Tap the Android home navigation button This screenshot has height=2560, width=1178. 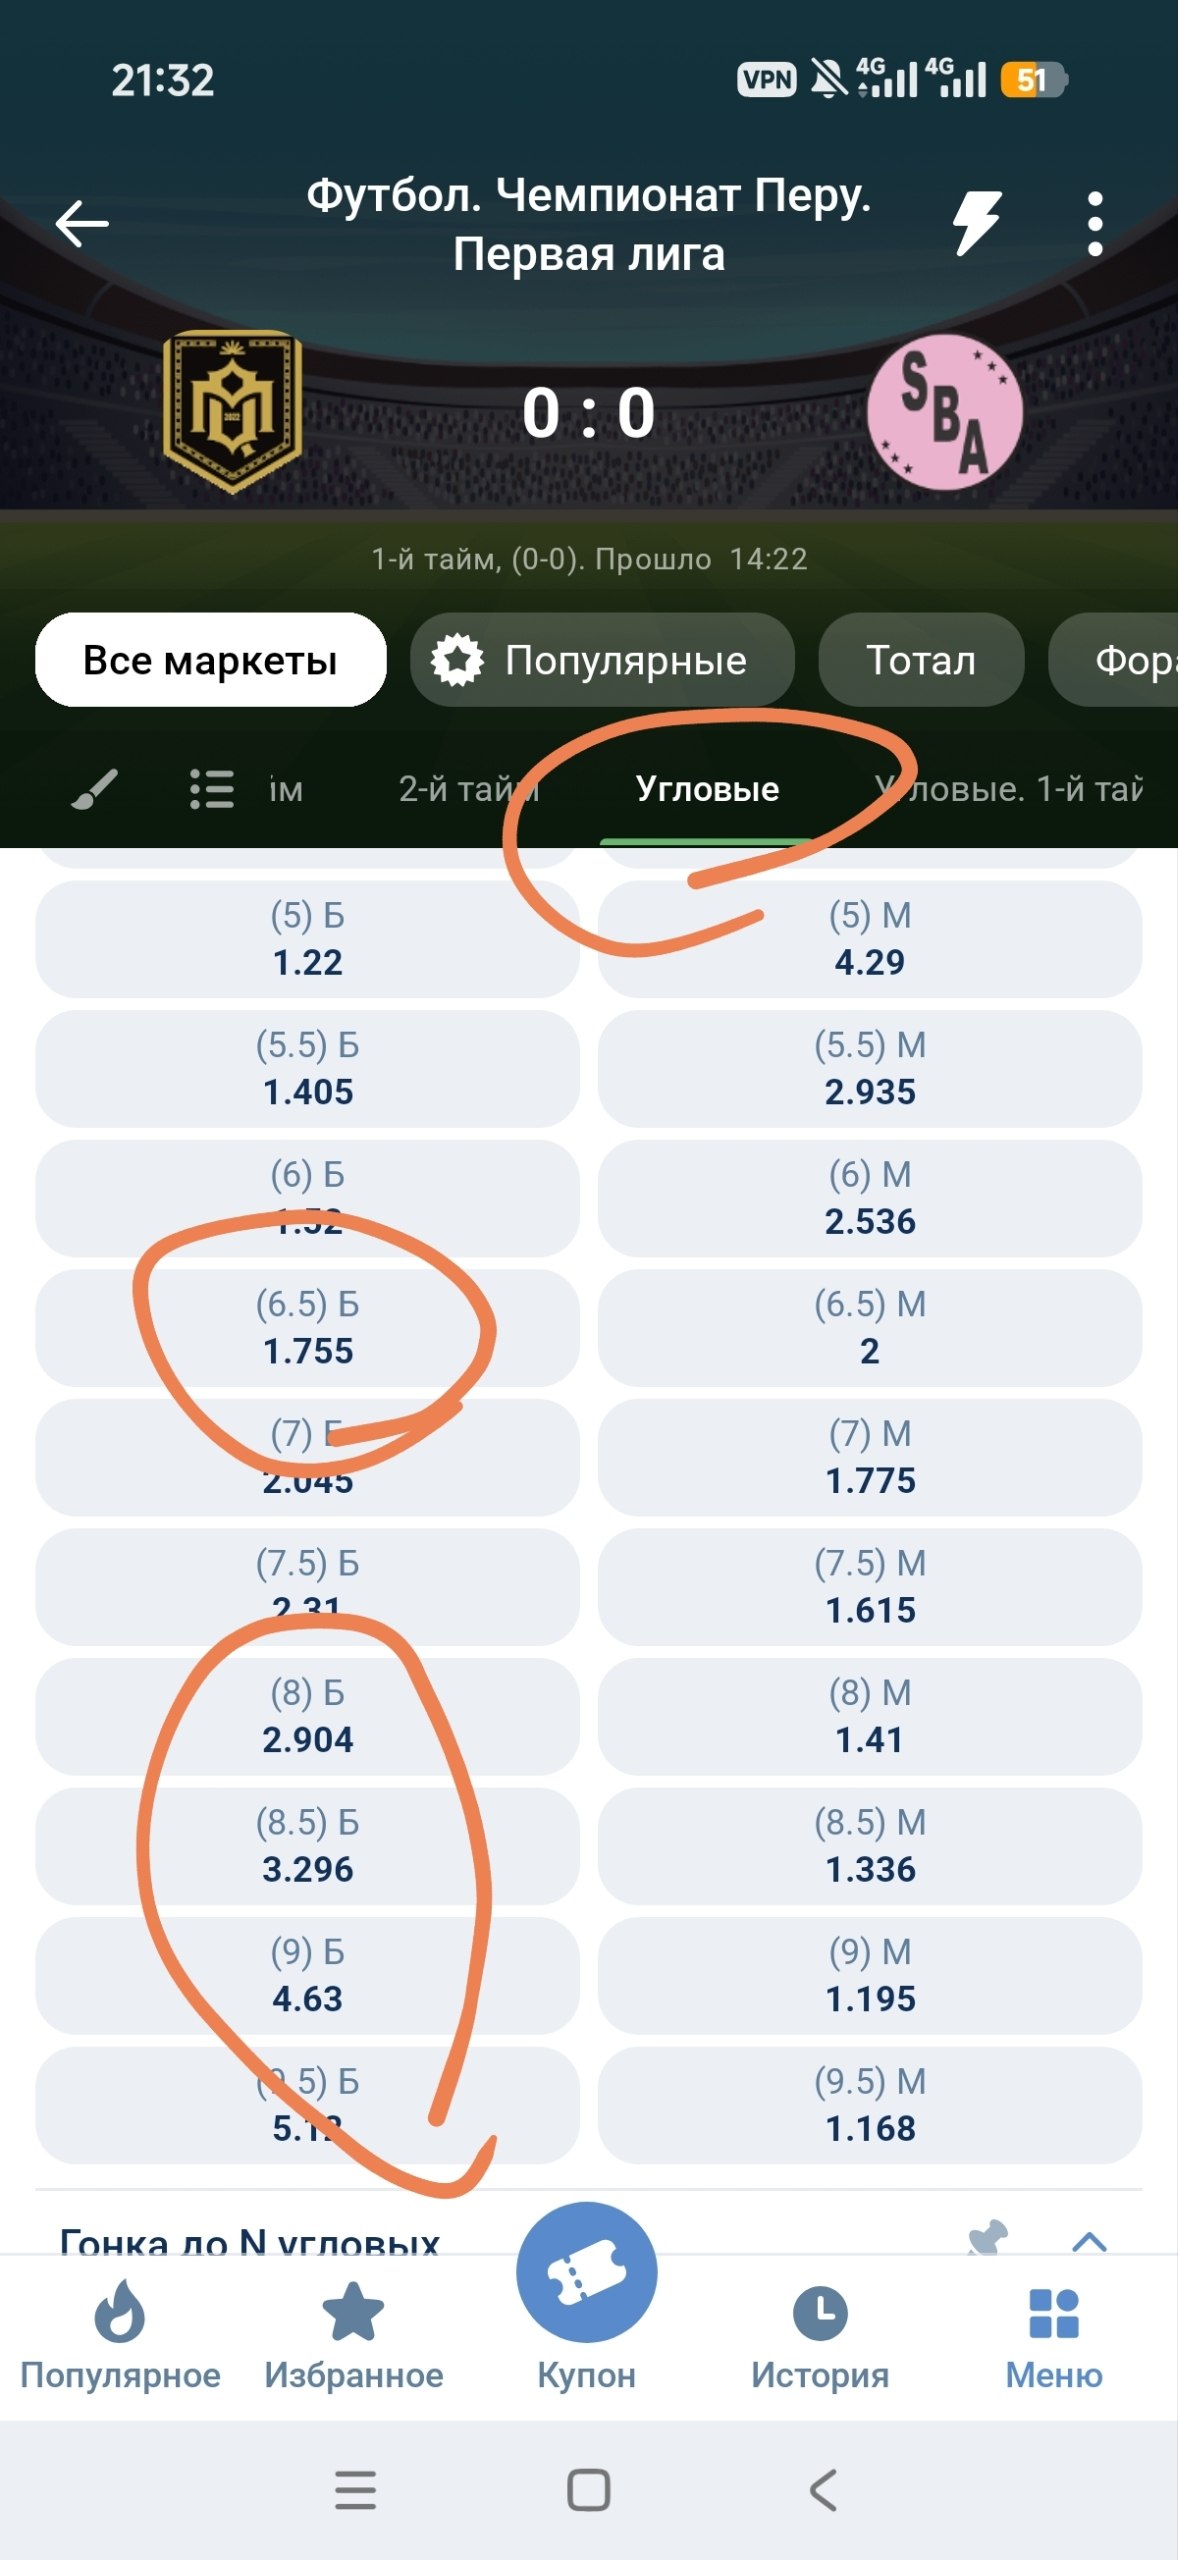pos(588,2490)
